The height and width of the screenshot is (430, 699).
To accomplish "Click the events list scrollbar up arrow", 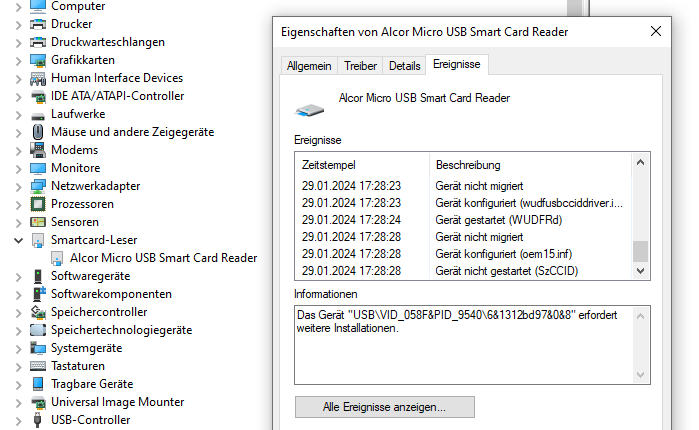I will click(x=641, y=162).
